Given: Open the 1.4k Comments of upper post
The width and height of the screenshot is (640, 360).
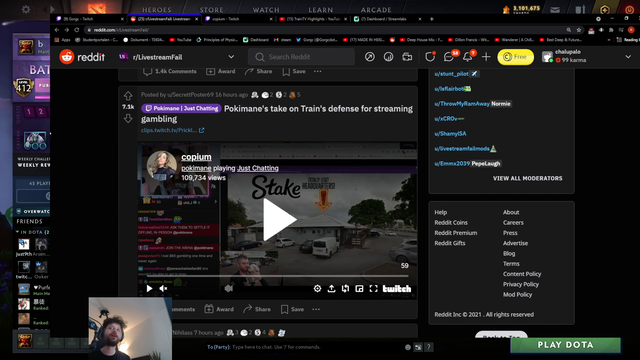Looking at the screenshot, I should (x=170, y=71).
